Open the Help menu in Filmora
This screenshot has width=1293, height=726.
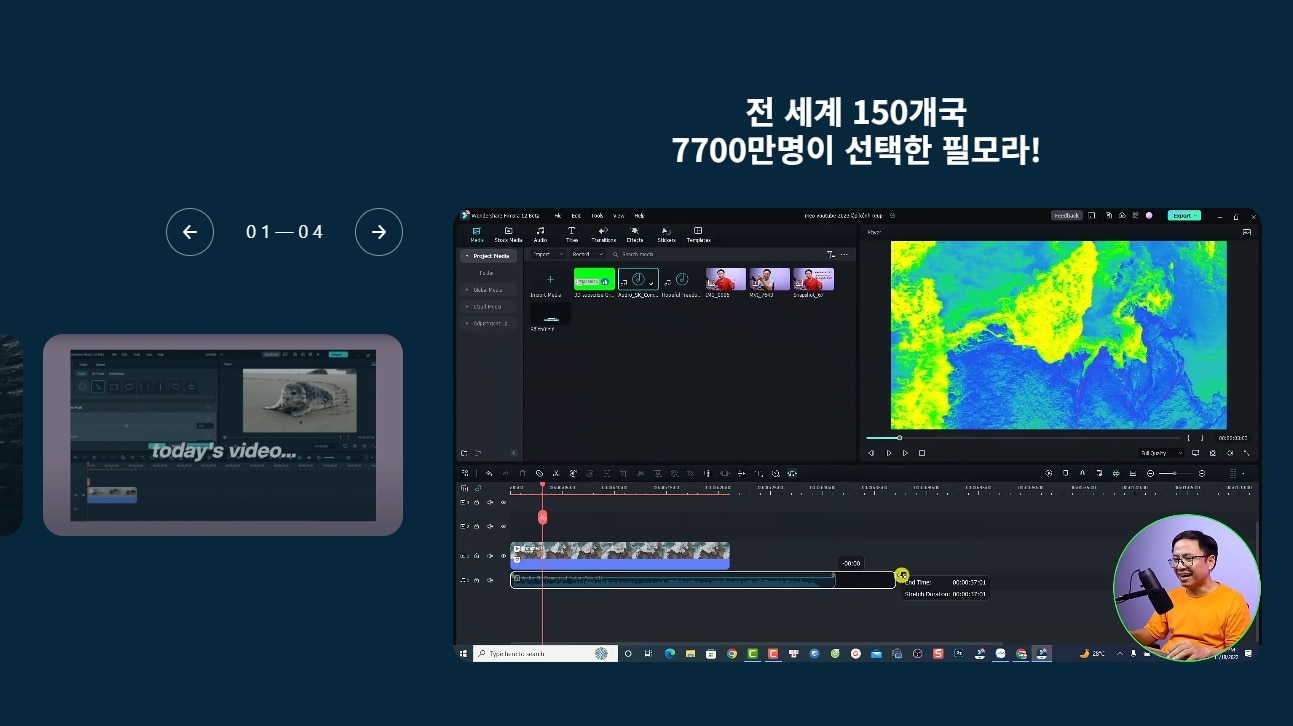tap(639, 216)
